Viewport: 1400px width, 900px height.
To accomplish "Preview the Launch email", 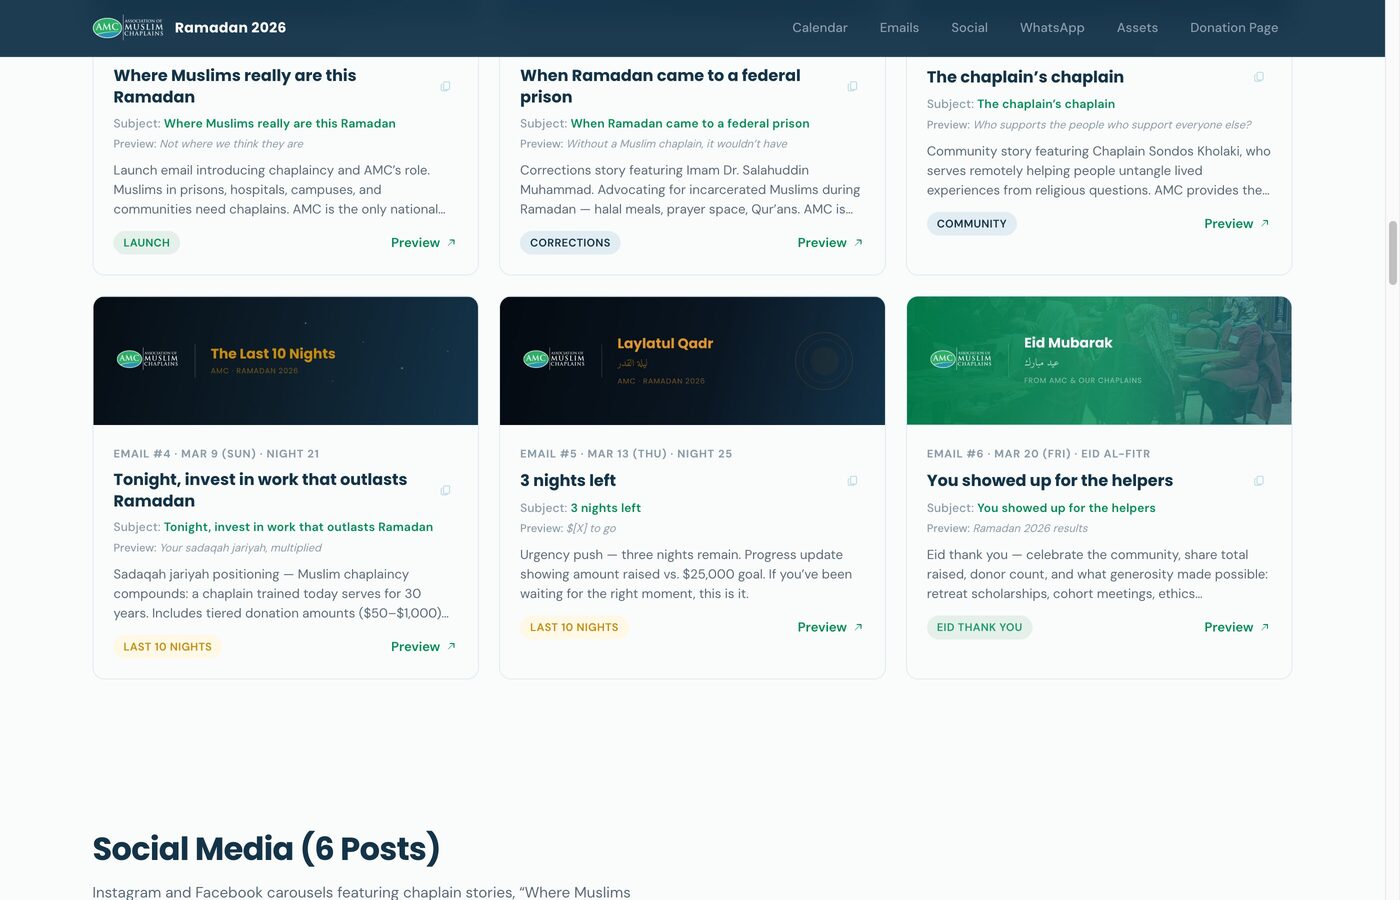I will 423,243.
